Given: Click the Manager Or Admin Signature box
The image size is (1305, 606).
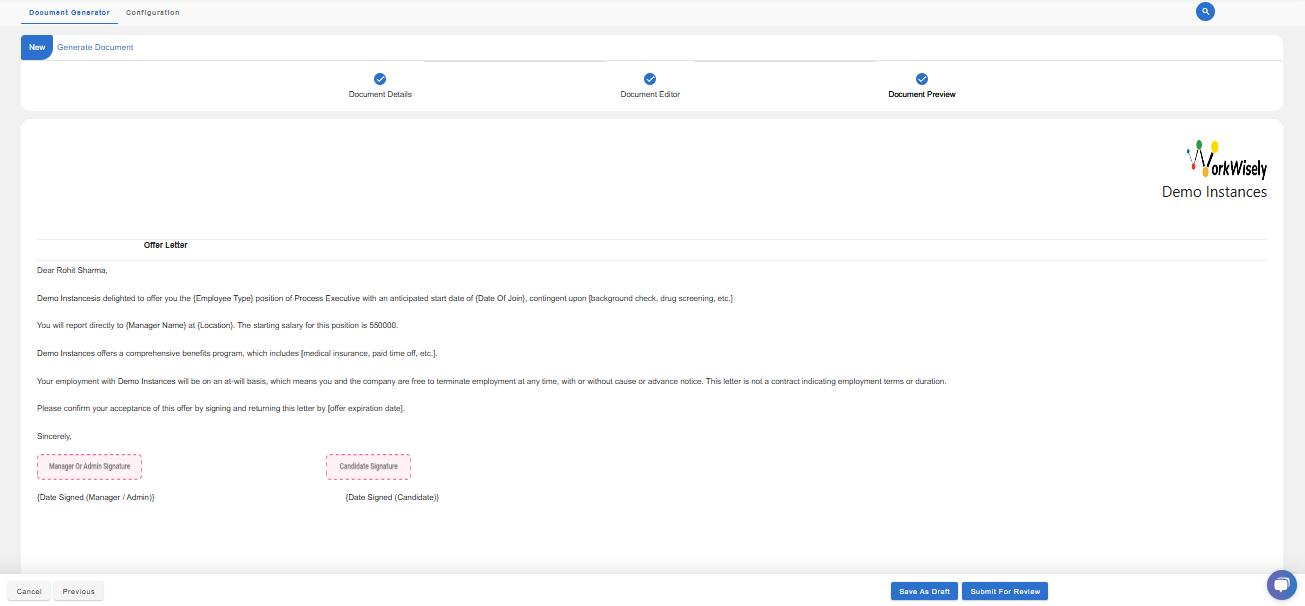Looking at the screenshot, I should pos(90,467).
